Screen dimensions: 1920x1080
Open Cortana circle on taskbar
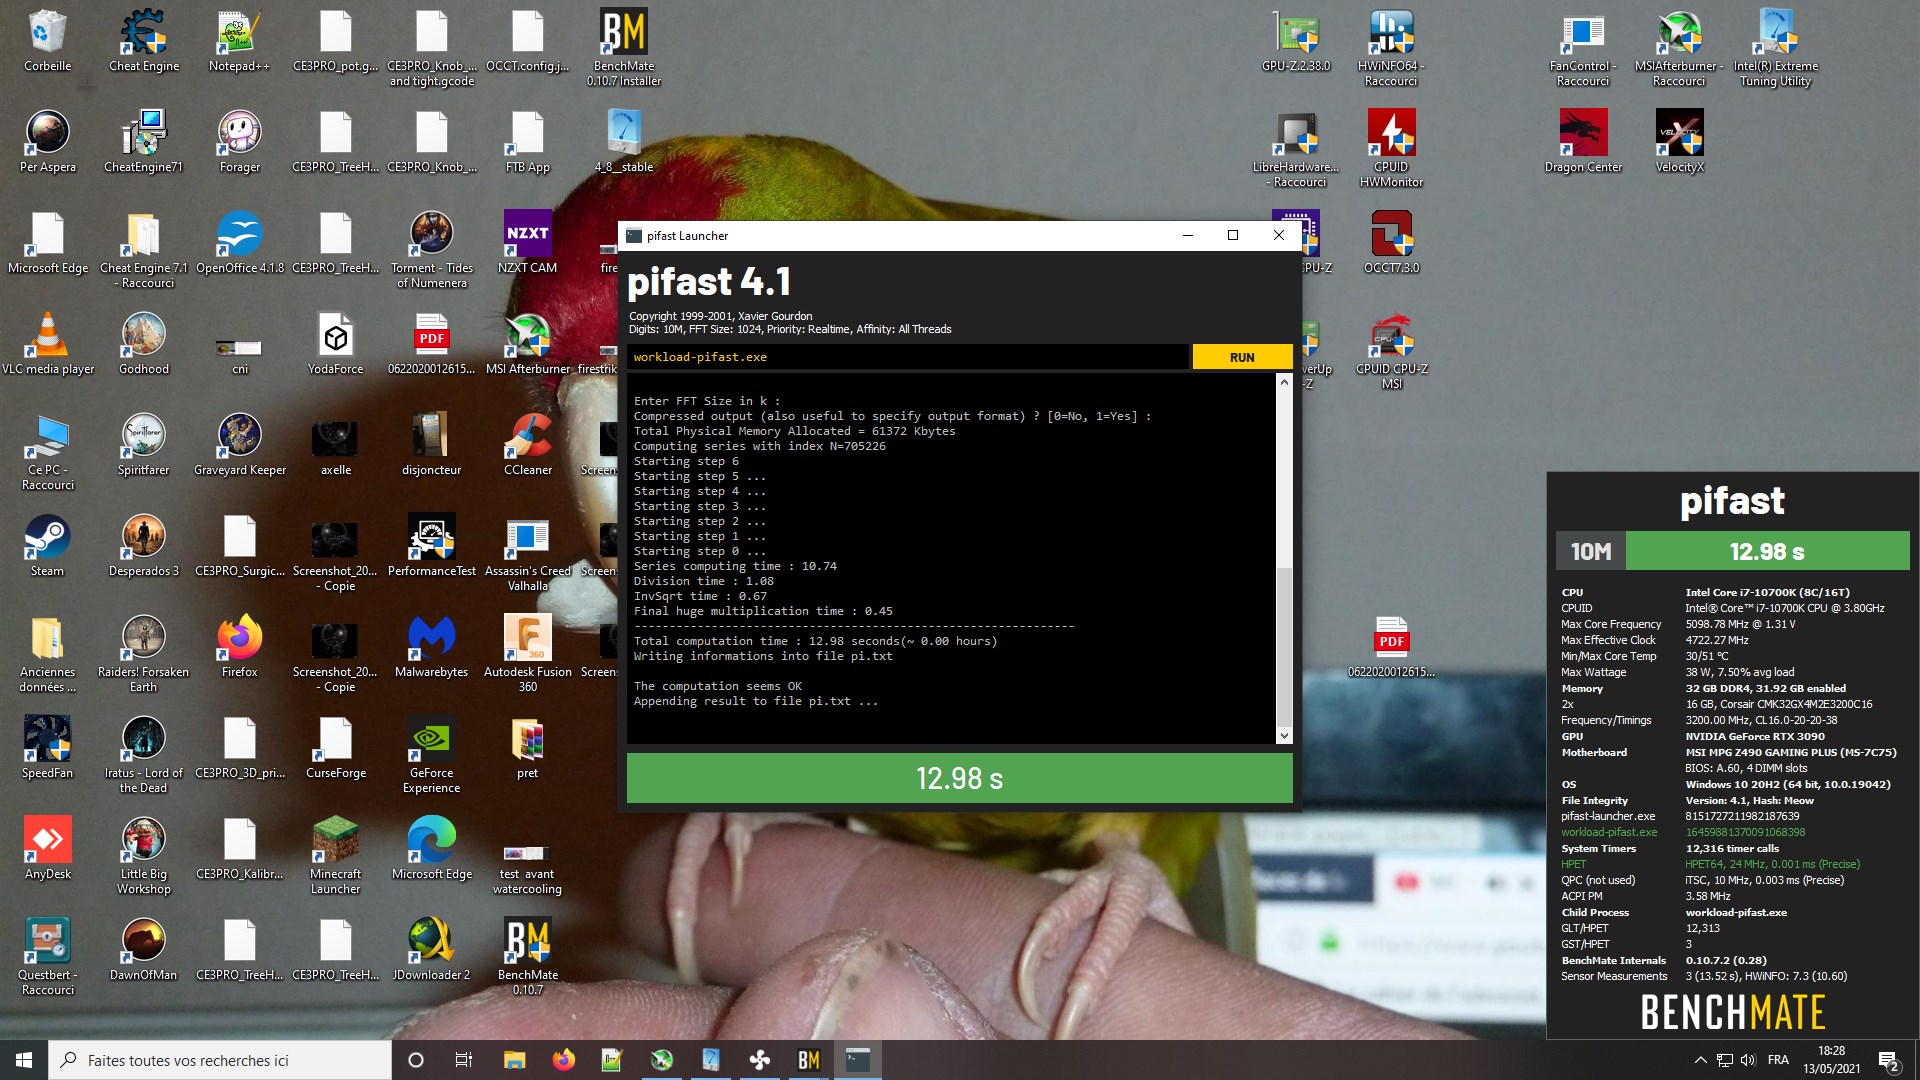coord(416,1060)
